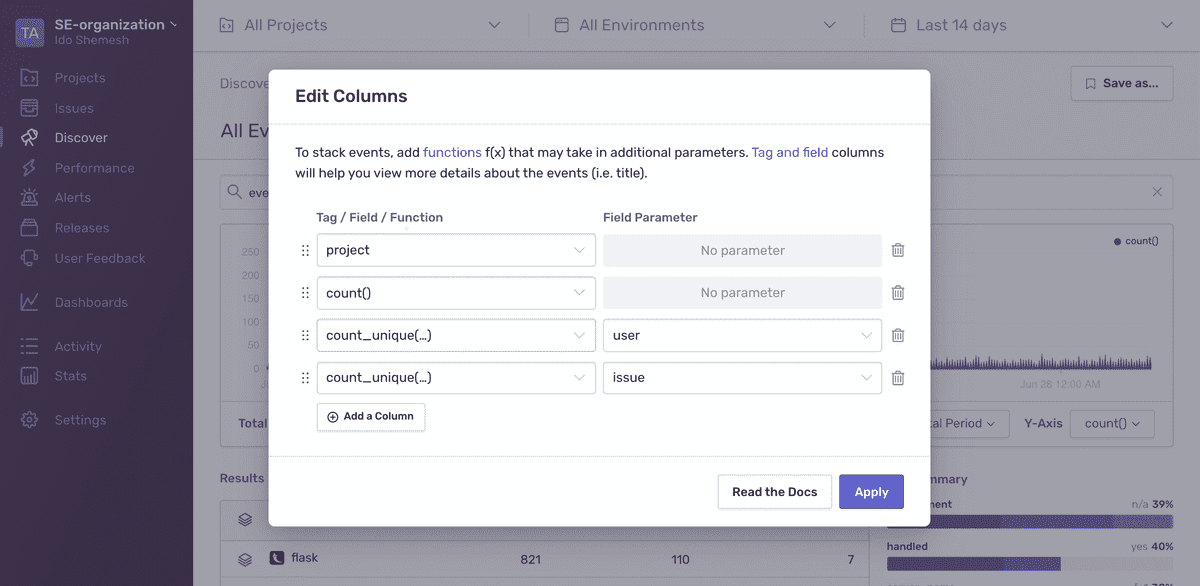This screenshot has height=586, width=1200.
Task: Delete the project column row
Action: [898, 250]
